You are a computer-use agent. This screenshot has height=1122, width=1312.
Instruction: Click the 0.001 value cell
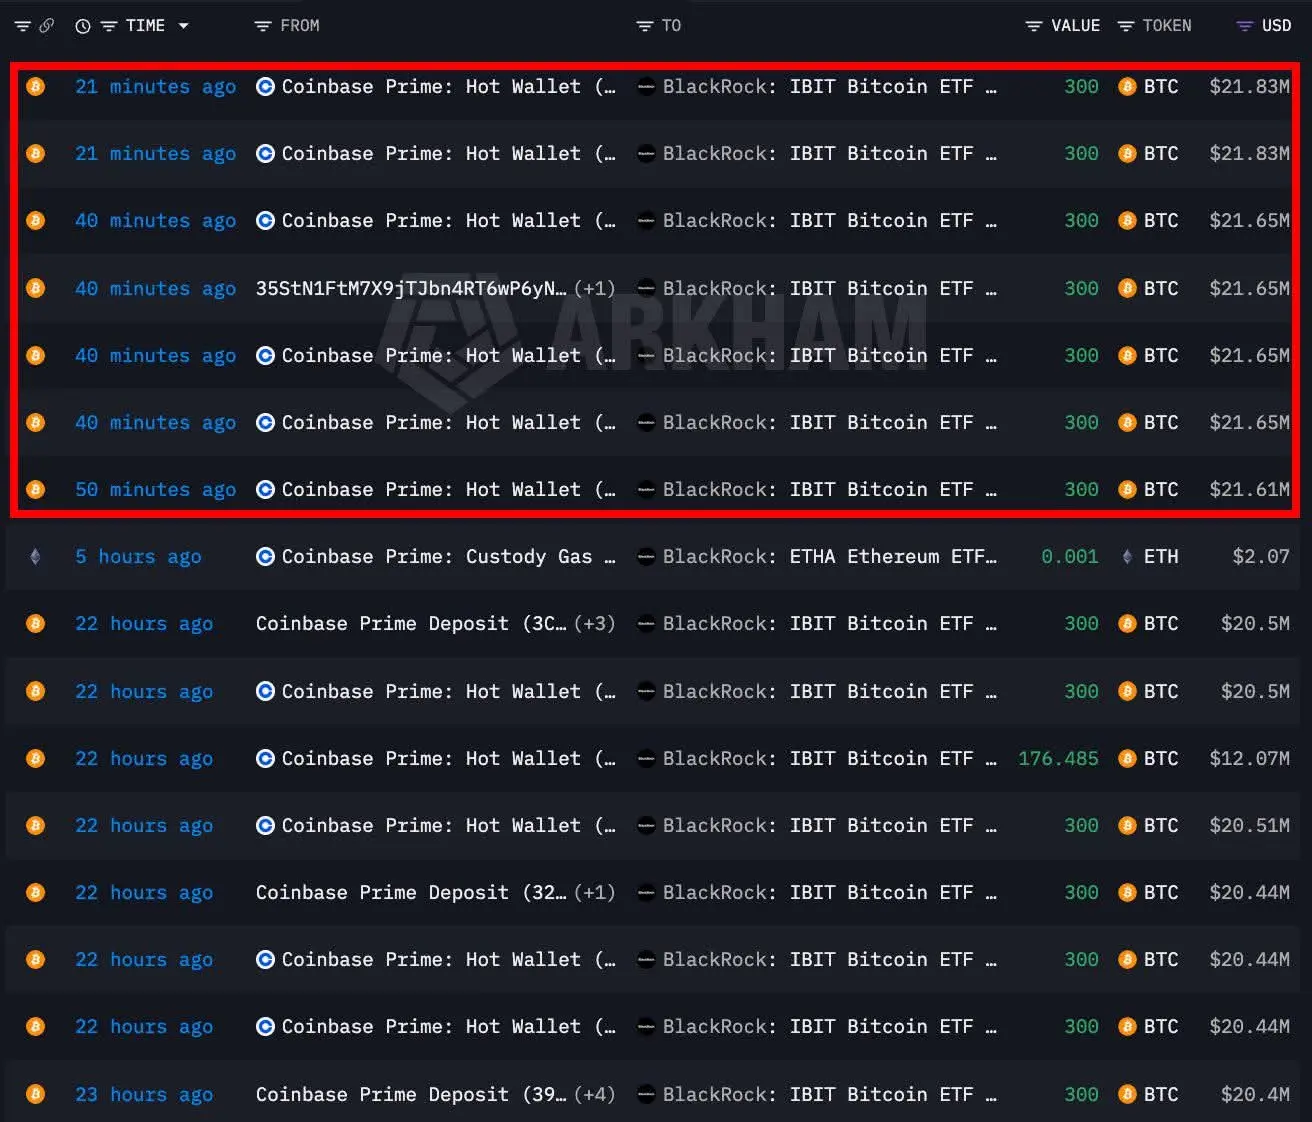(1070, 557)
